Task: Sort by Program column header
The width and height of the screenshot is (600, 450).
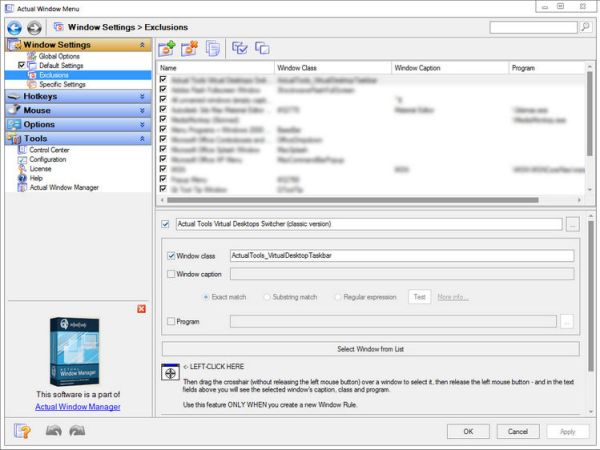Action: tap(547, 68)
